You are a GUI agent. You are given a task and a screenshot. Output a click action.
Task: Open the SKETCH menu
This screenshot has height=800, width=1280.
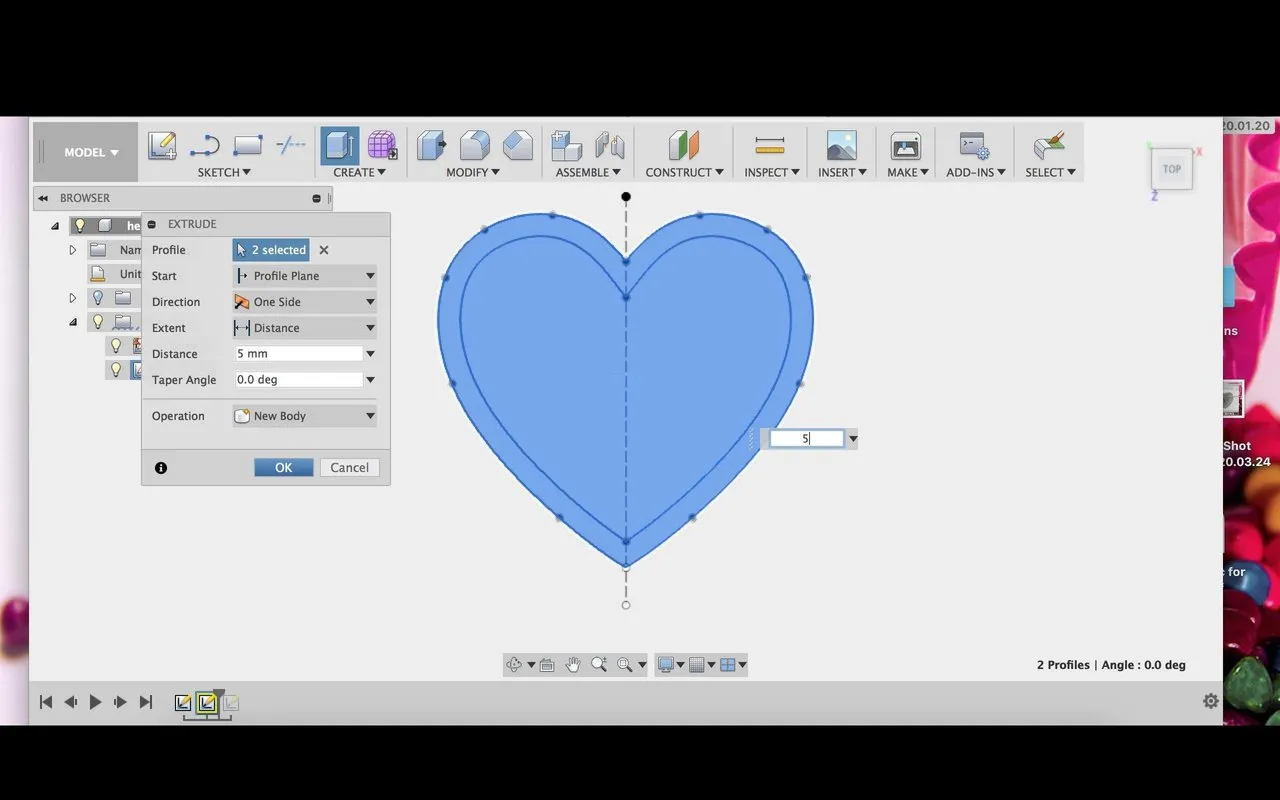click(224, 172)
